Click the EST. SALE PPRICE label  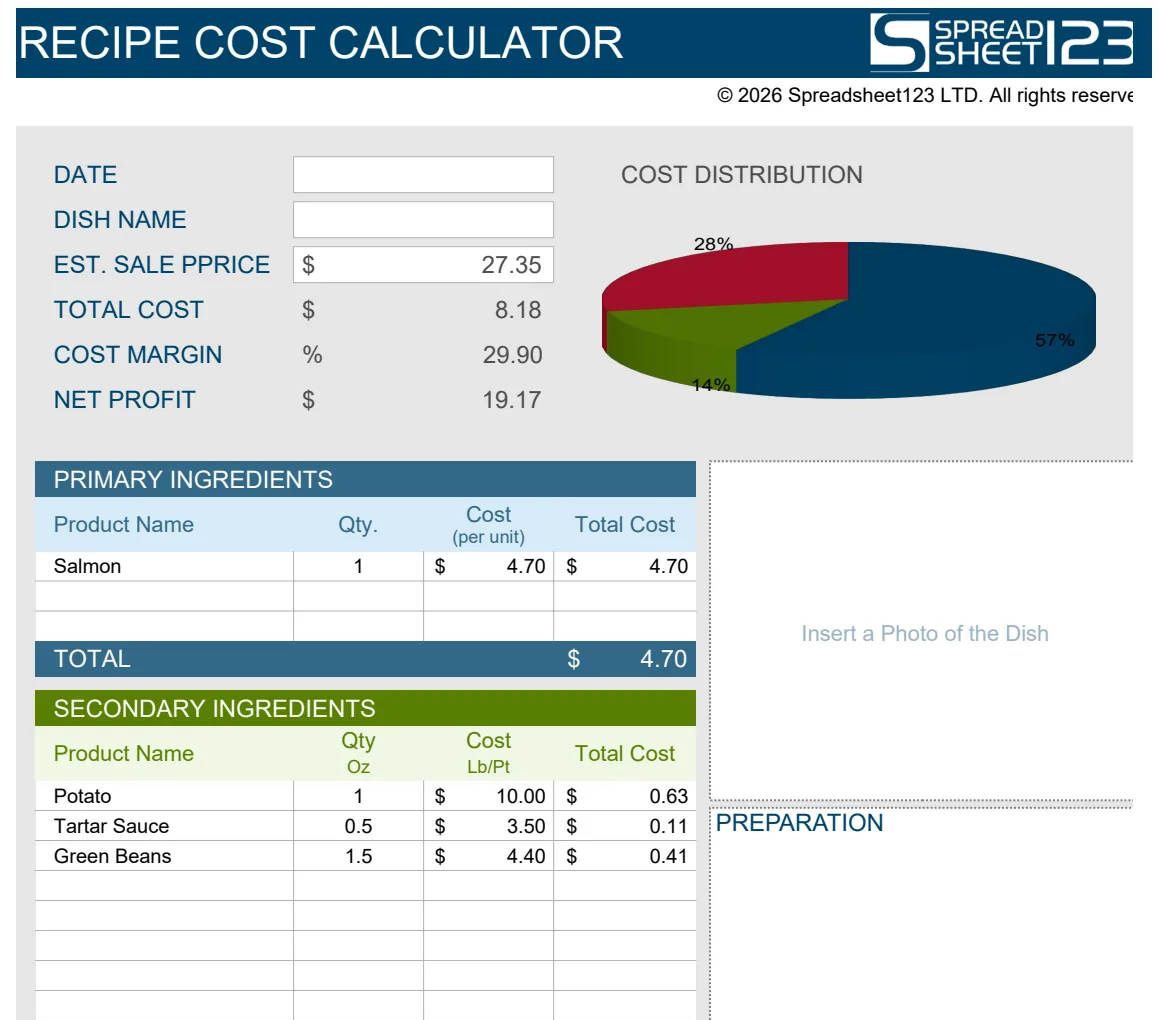click(161, 265)
